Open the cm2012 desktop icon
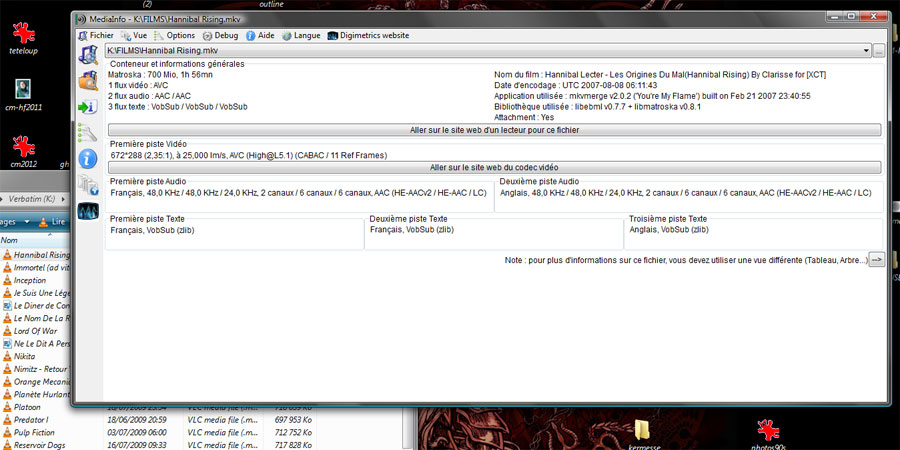The width and height of the screenshot is (900, 450). (24, 151)
